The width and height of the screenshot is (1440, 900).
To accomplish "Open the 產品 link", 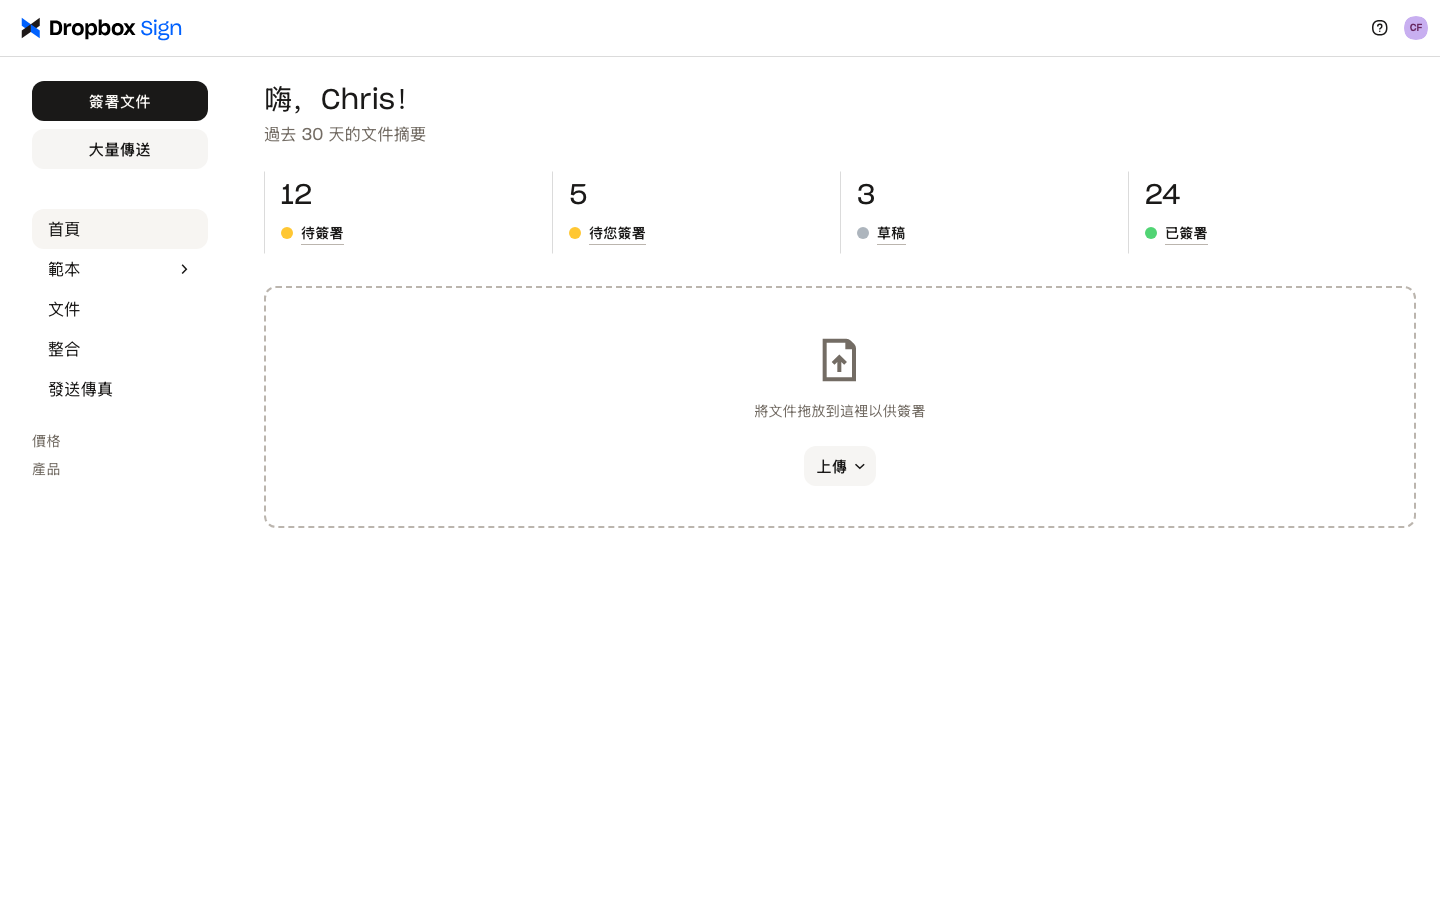I will pyautogui.click(x=46, y=469).
